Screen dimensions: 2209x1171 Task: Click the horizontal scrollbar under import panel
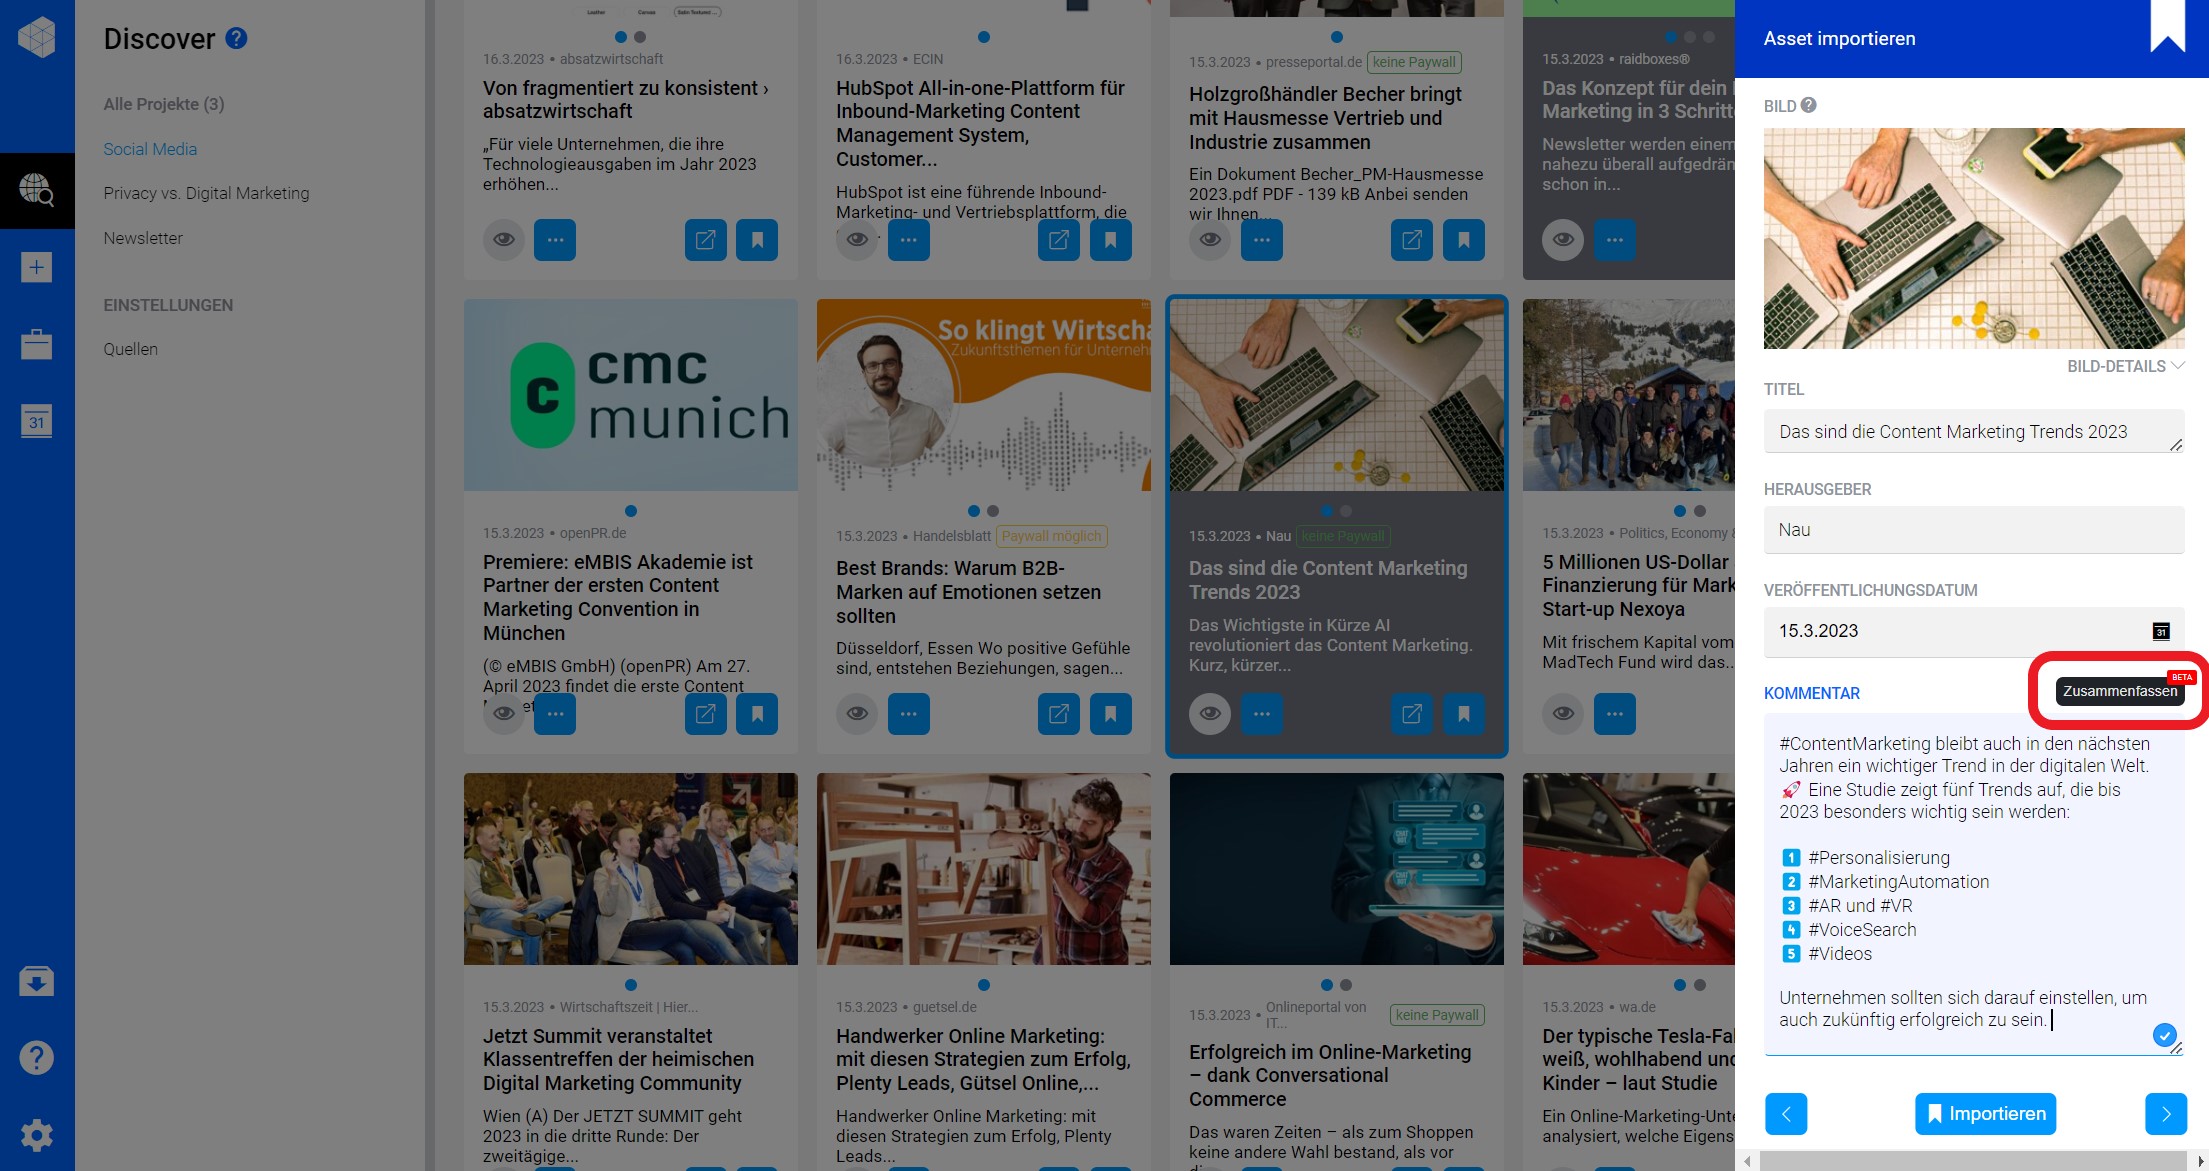(1972, 1161)
